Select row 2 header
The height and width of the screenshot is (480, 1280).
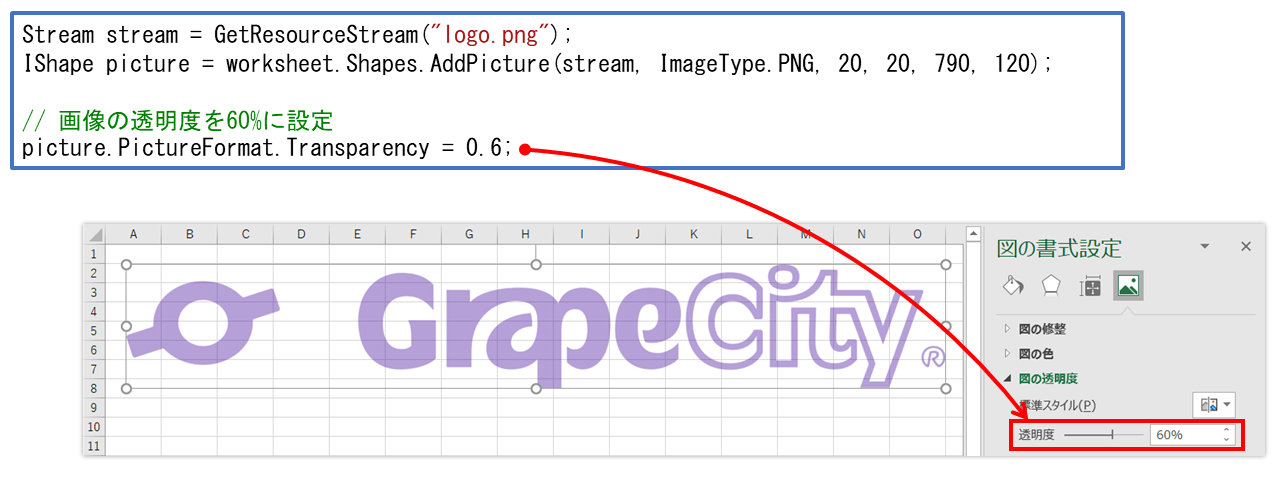point(94,273)
